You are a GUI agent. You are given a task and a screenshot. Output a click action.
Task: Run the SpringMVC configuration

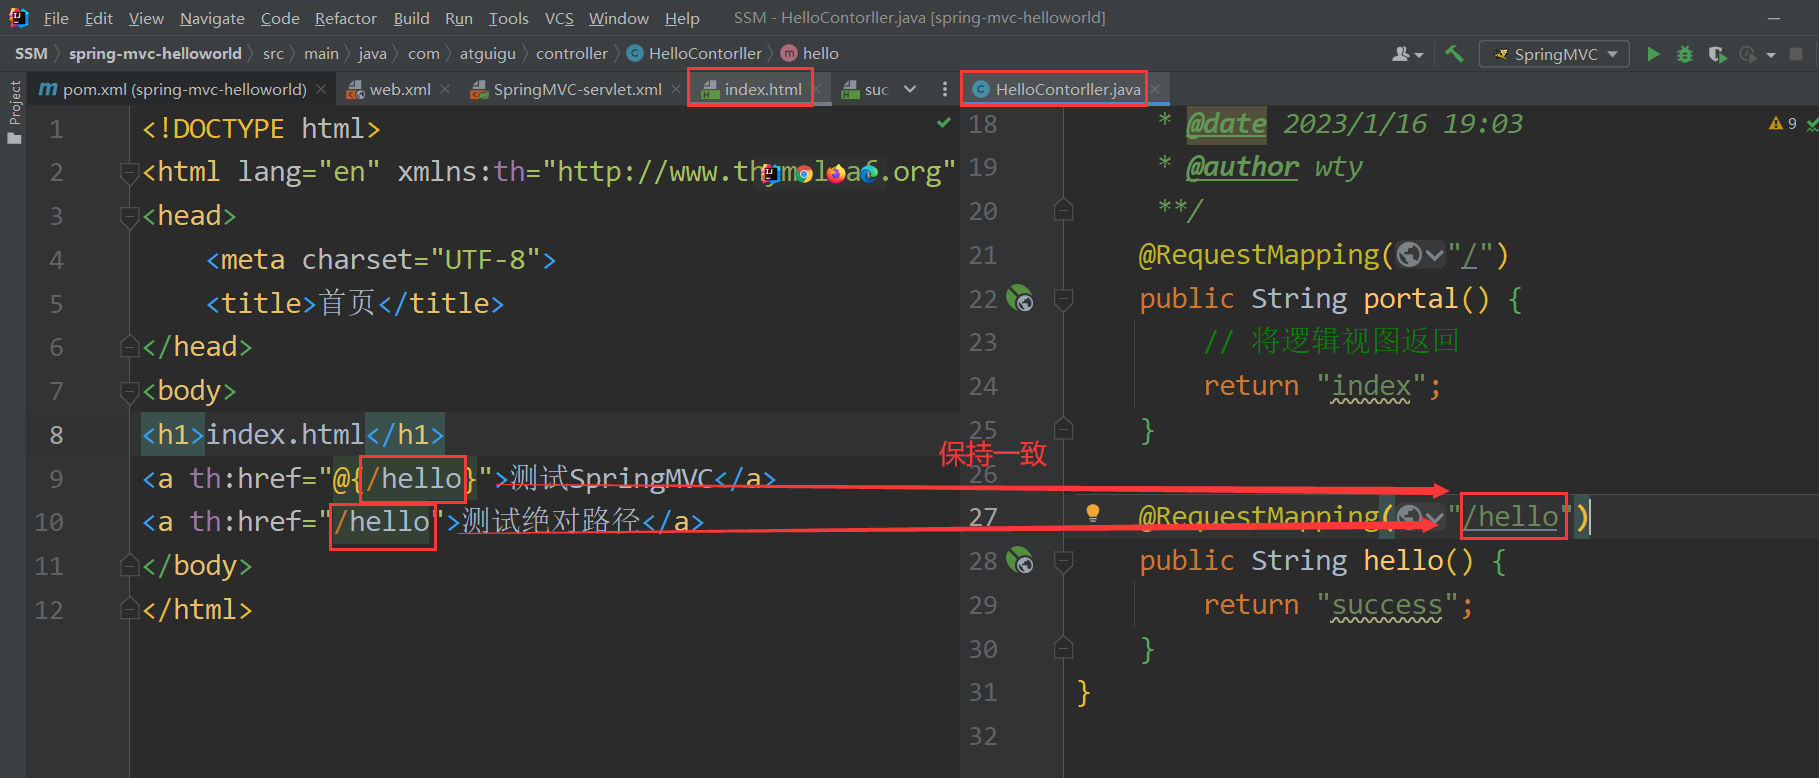click(x=1653, y=54)
